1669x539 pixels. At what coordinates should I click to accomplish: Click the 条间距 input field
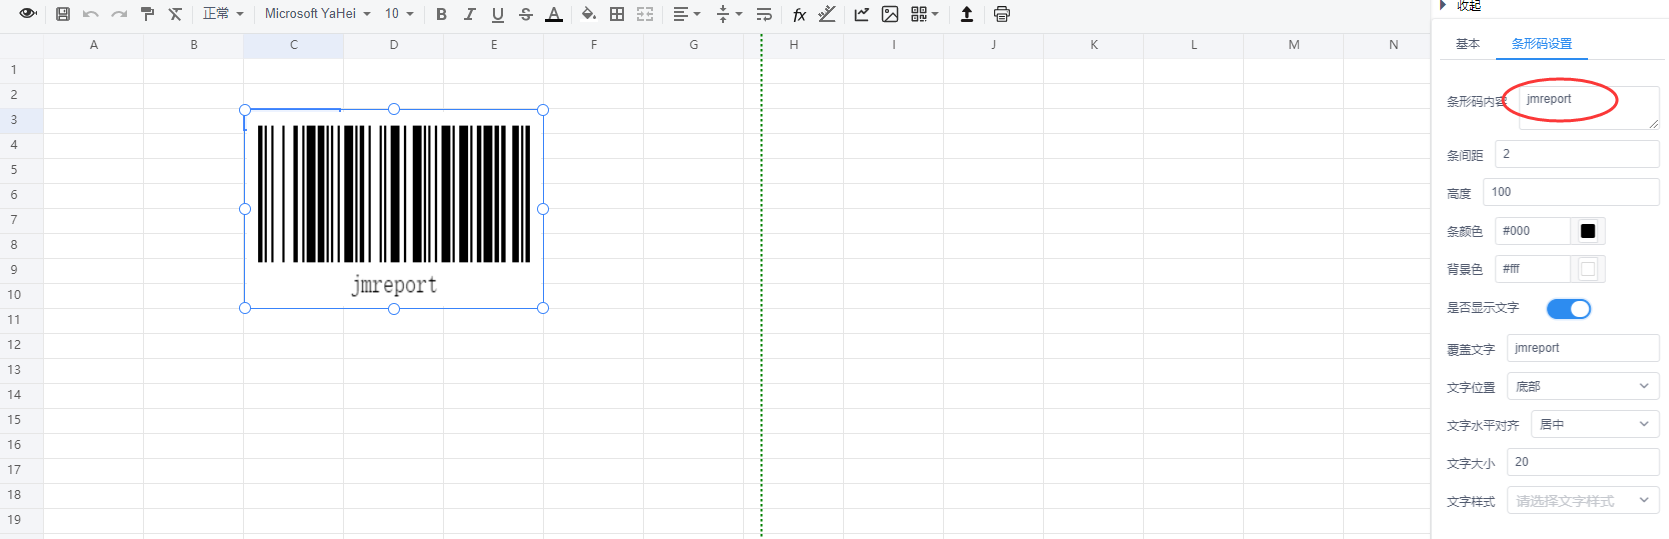[x=1577, y=154]
